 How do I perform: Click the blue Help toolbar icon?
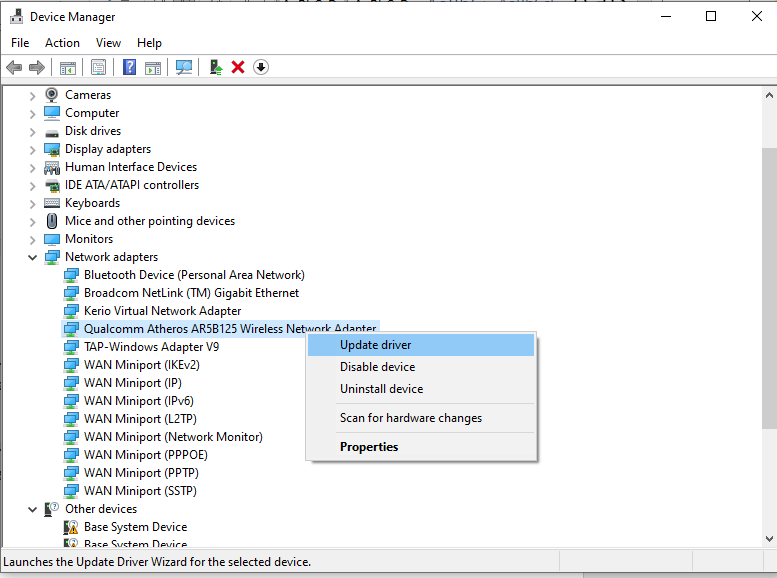[129, 67]
